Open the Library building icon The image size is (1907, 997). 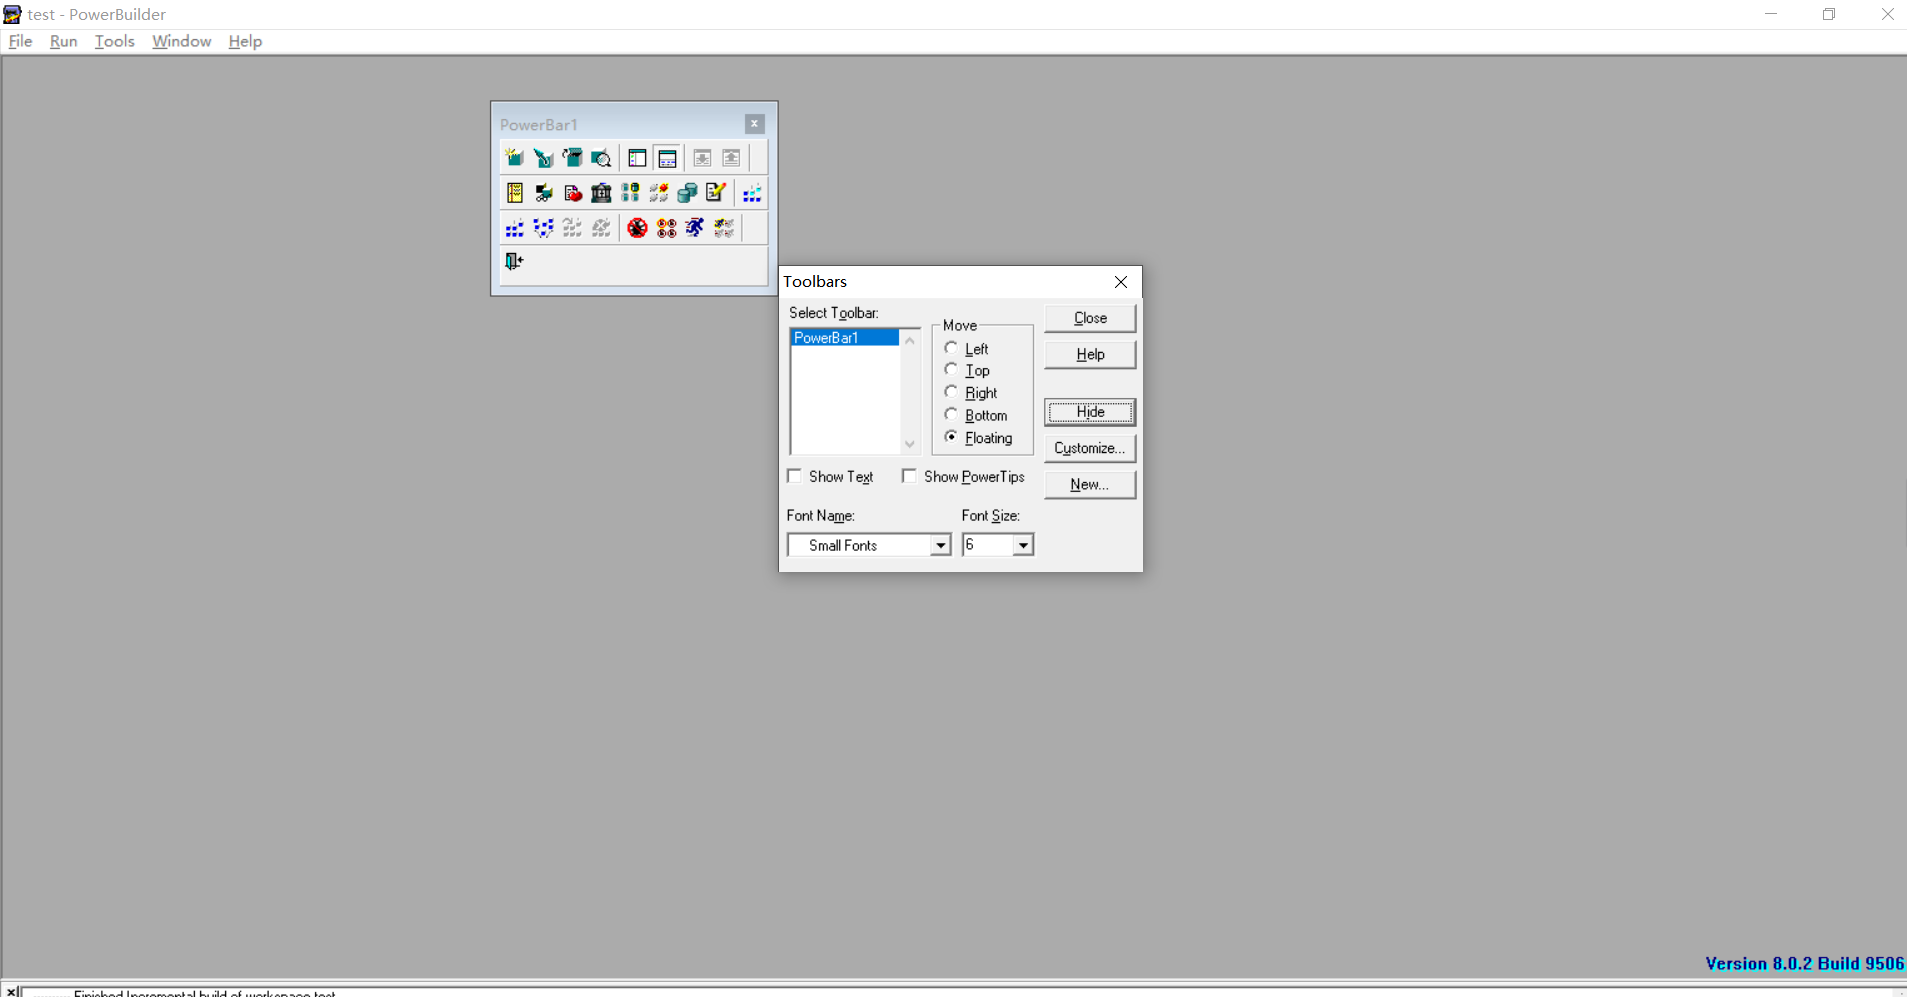pyautogui.click(x=601, y=193)
